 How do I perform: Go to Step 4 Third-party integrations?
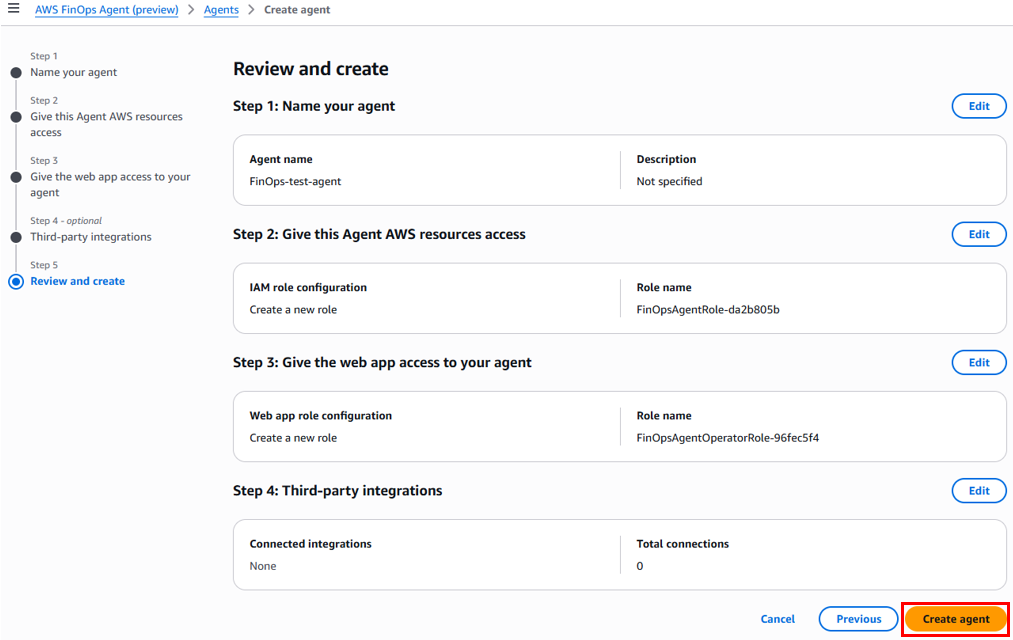91,237
